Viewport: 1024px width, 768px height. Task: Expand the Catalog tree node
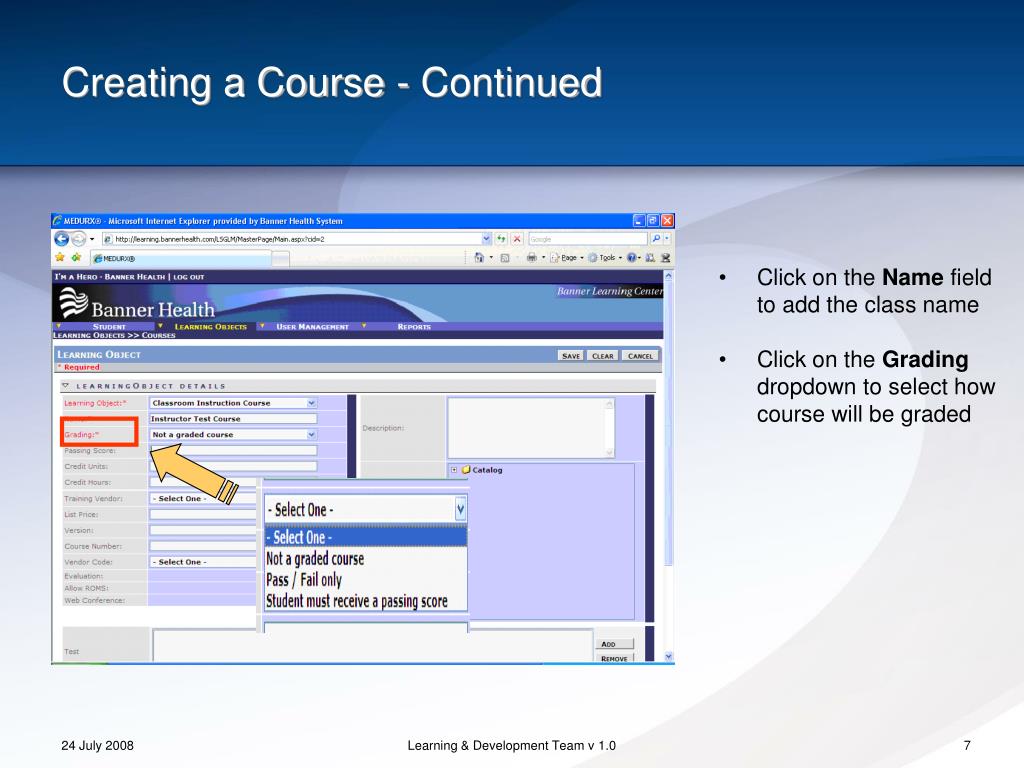pyautogui.click(x=454, y=470)
